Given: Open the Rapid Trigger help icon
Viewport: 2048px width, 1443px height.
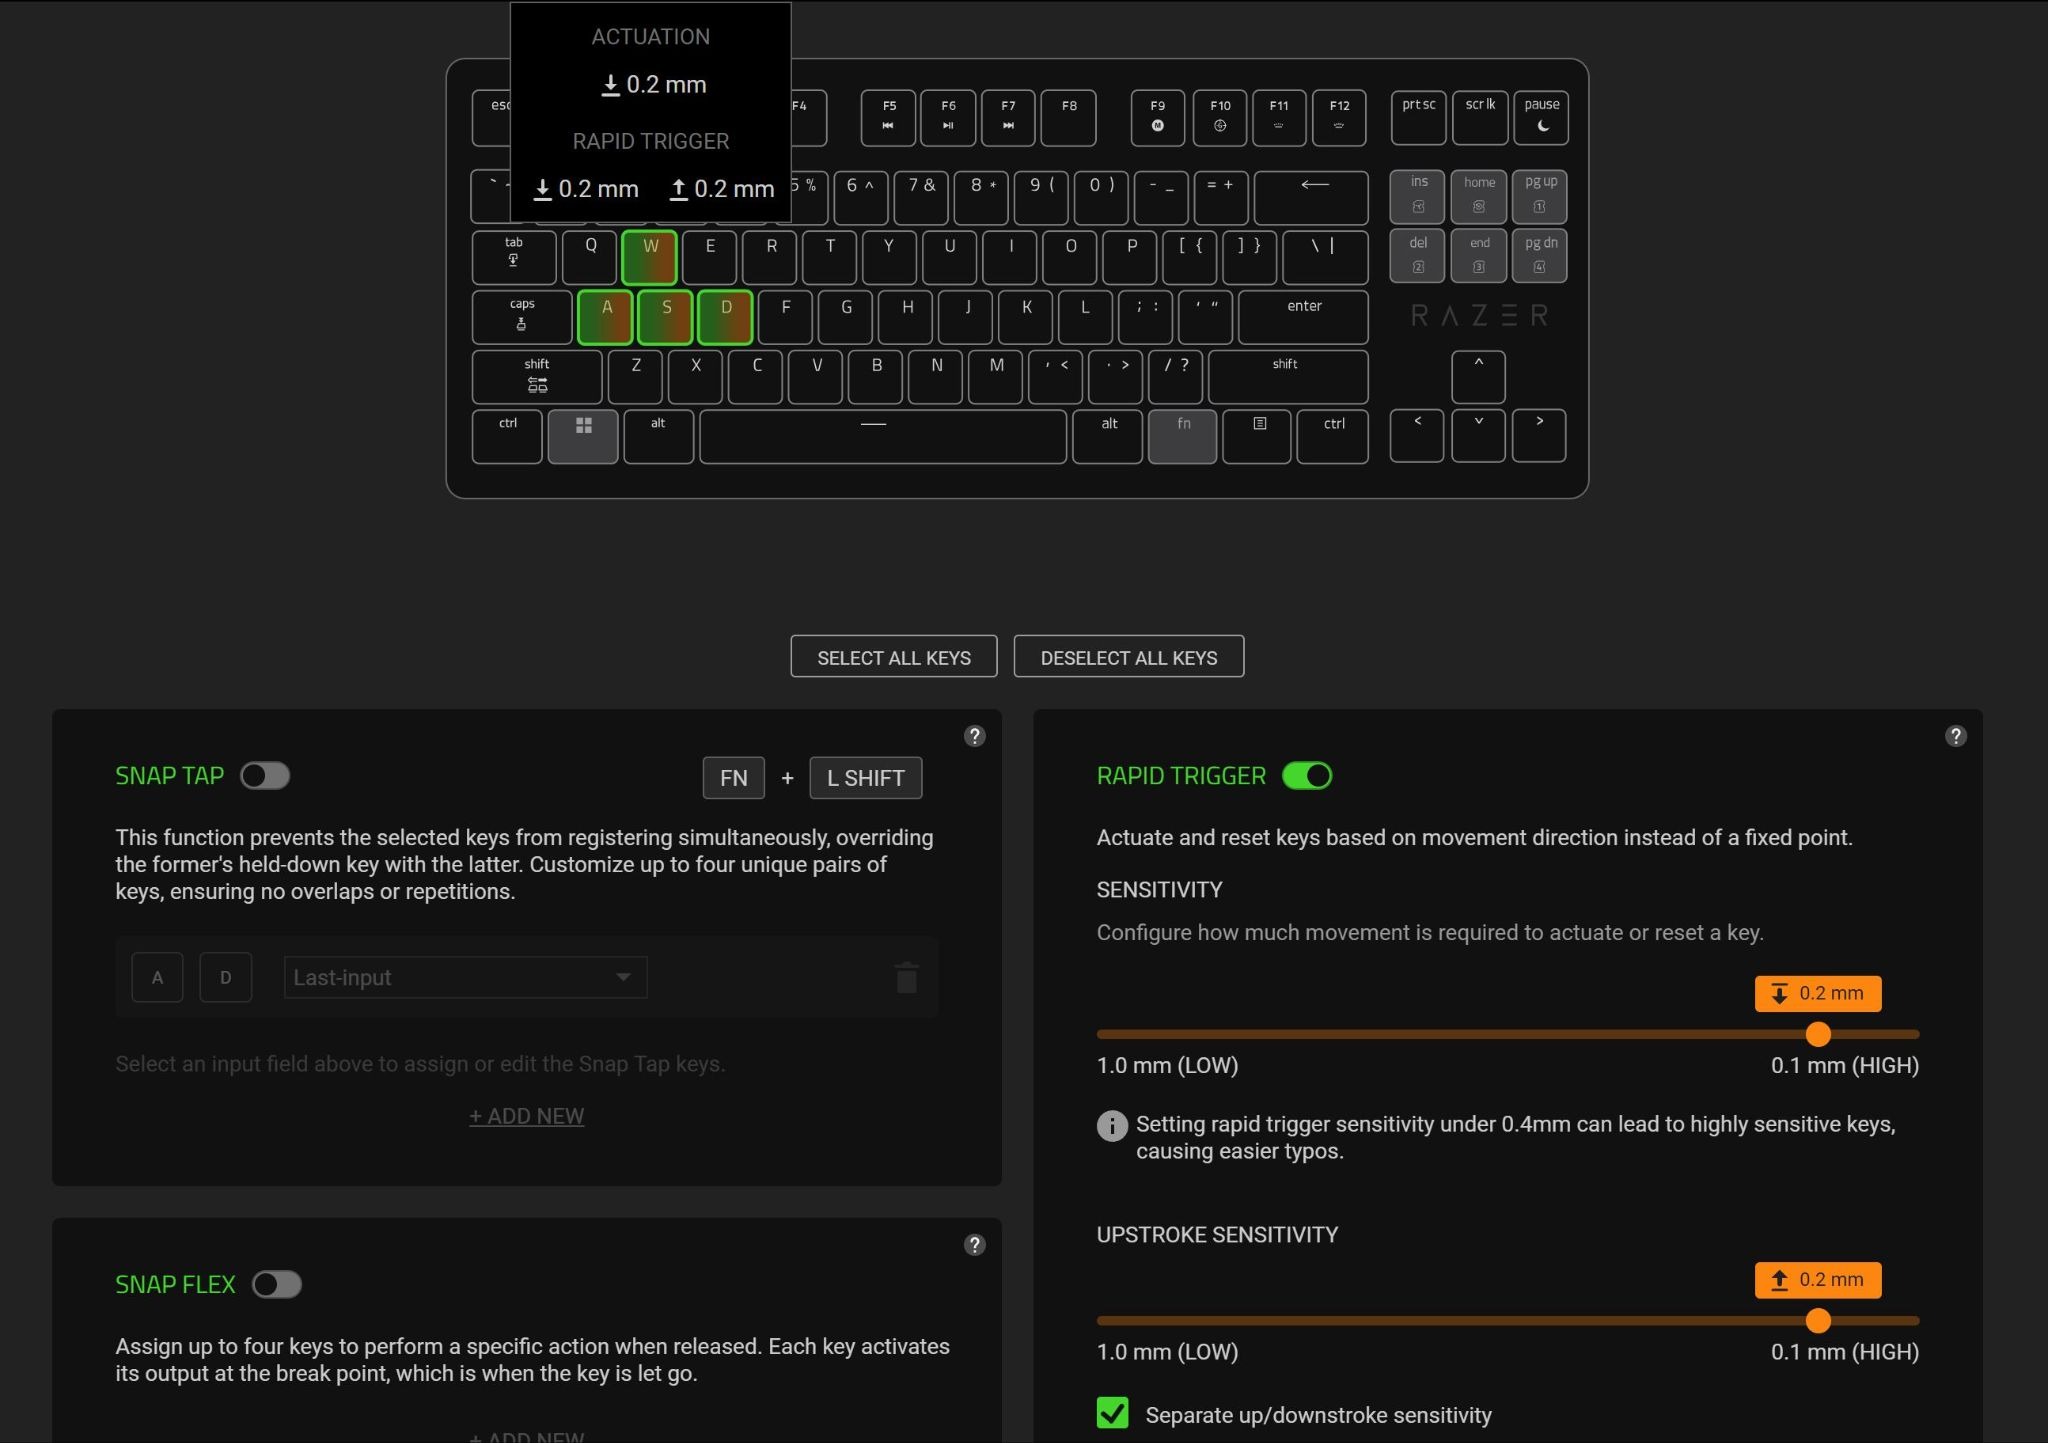Looking at the screenshot, I should point(1955,736).
